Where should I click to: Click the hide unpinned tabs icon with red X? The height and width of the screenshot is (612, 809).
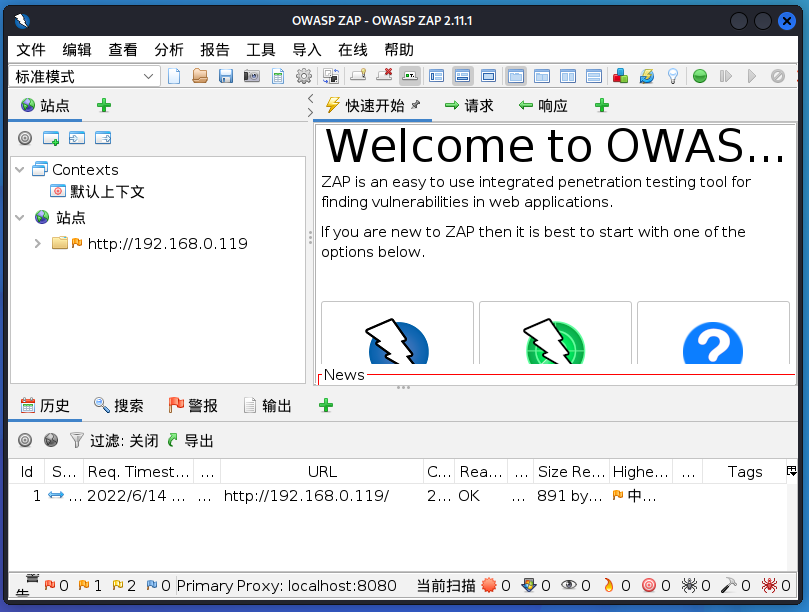384,76
